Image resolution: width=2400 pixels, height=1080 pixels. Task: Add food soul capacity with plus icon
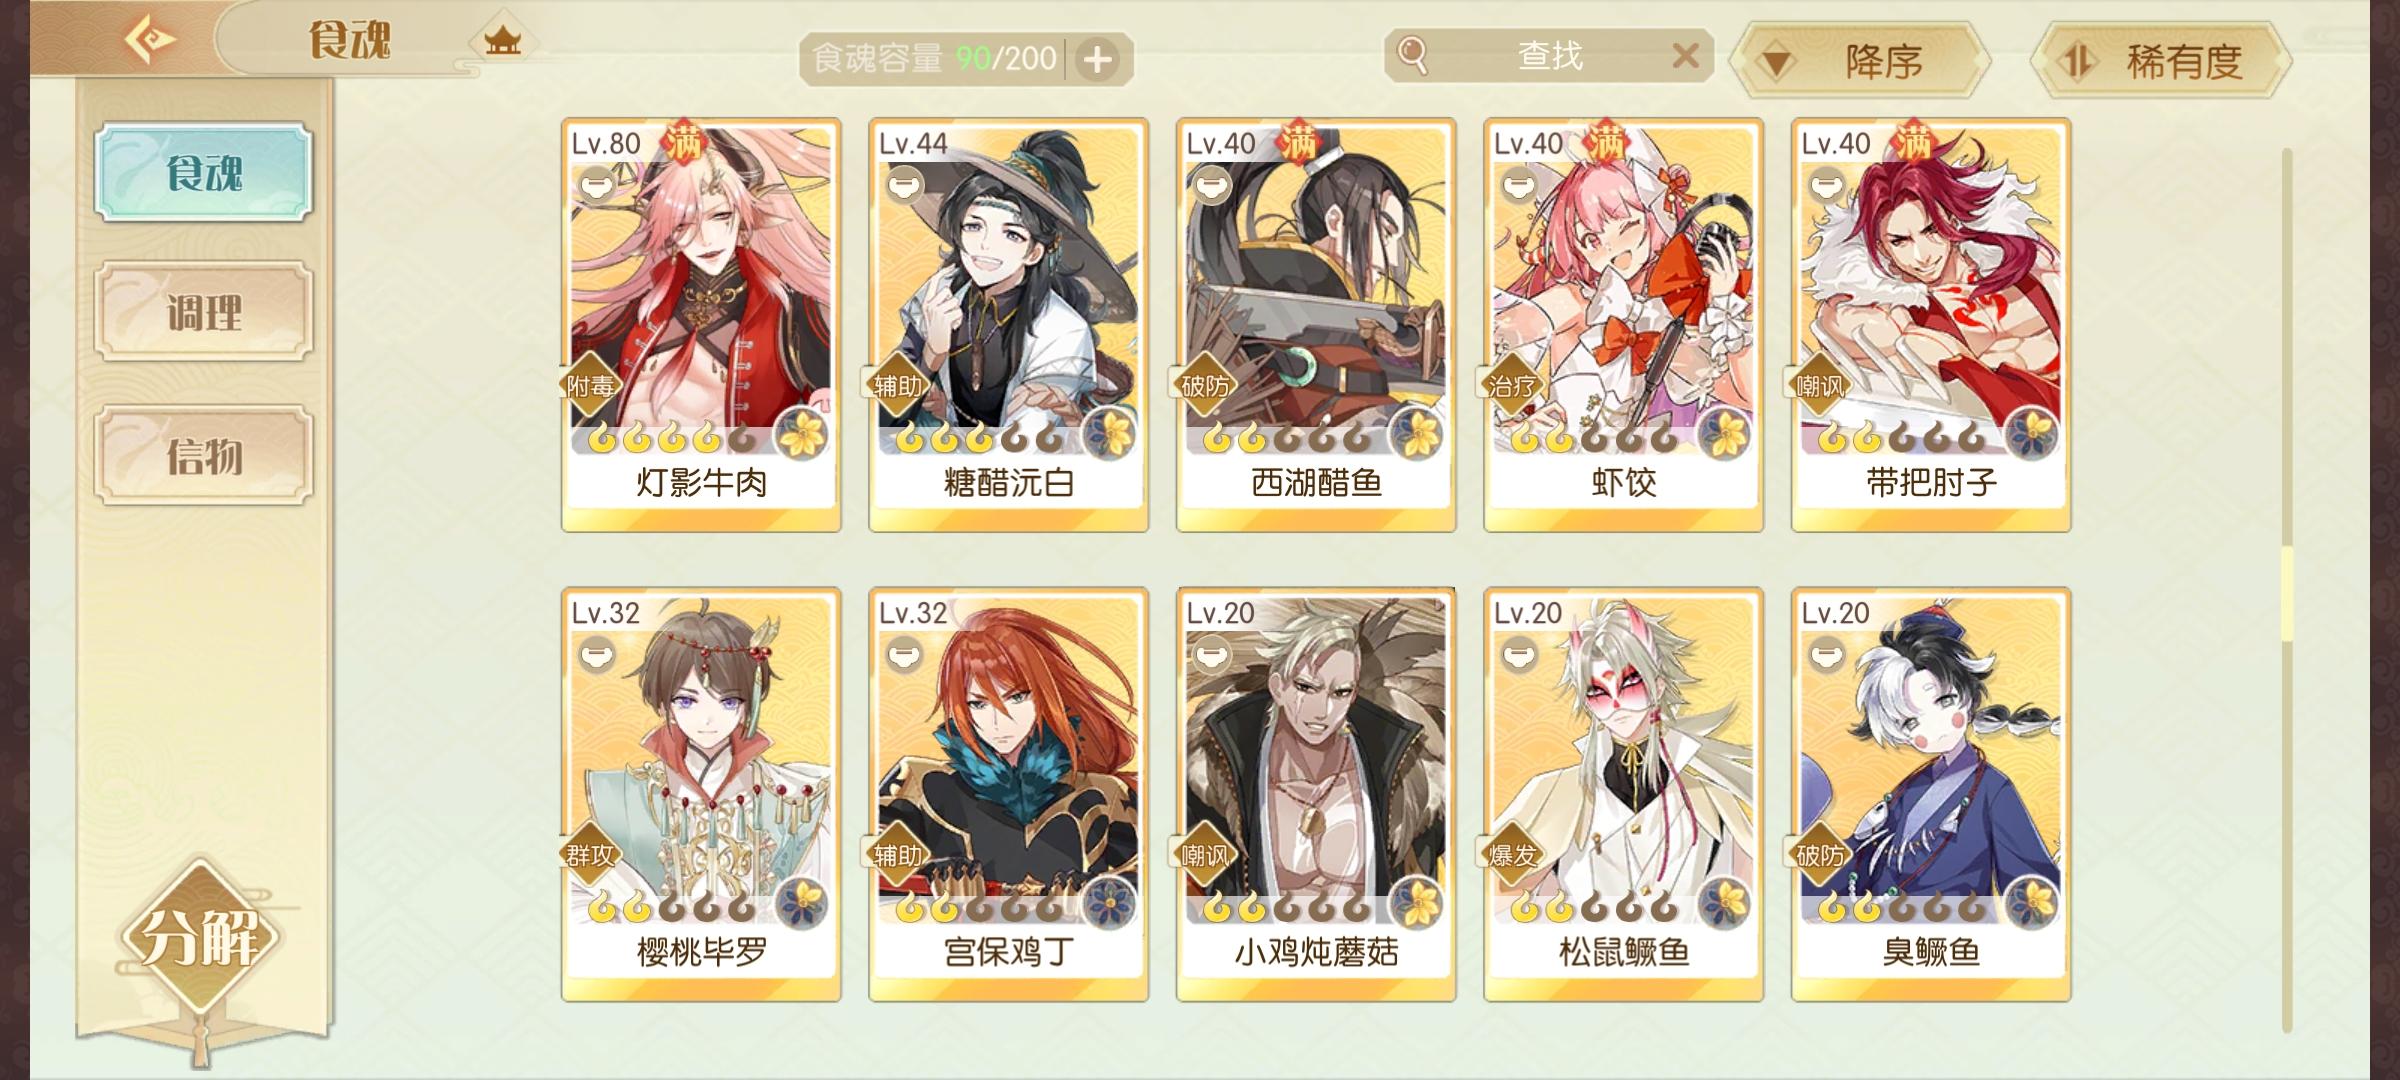[x=1097, y=60]
